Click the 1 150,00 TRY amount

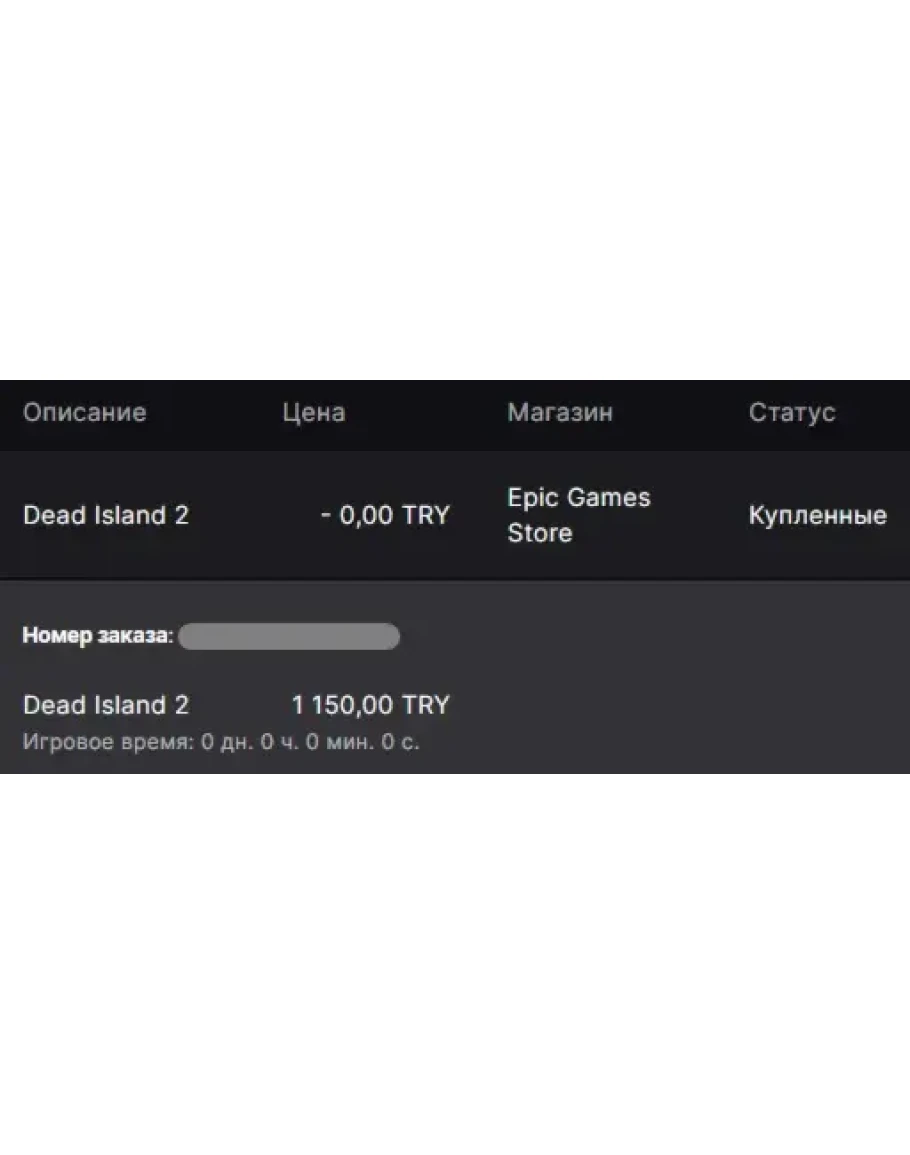(x=370, y=705)
